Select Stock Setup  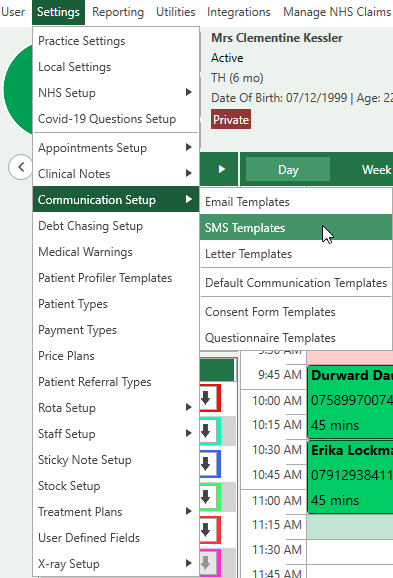click(116, 485)
